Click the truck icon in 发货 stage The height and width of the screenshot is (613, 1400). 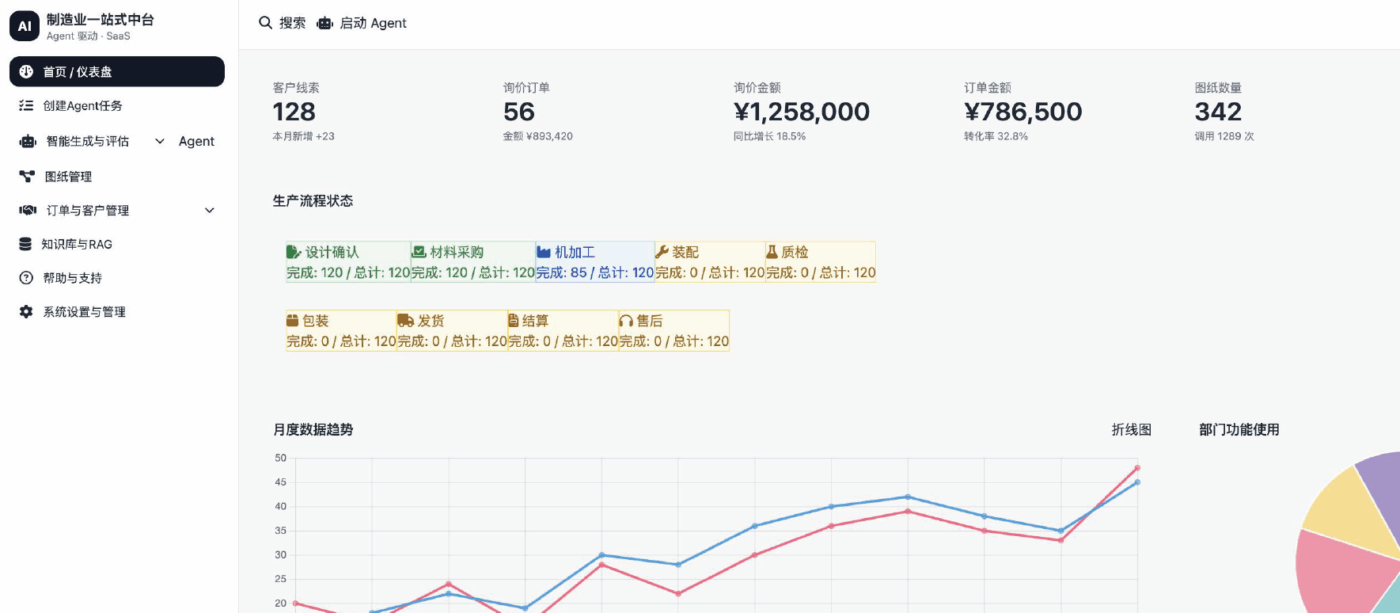coord(405,321)
